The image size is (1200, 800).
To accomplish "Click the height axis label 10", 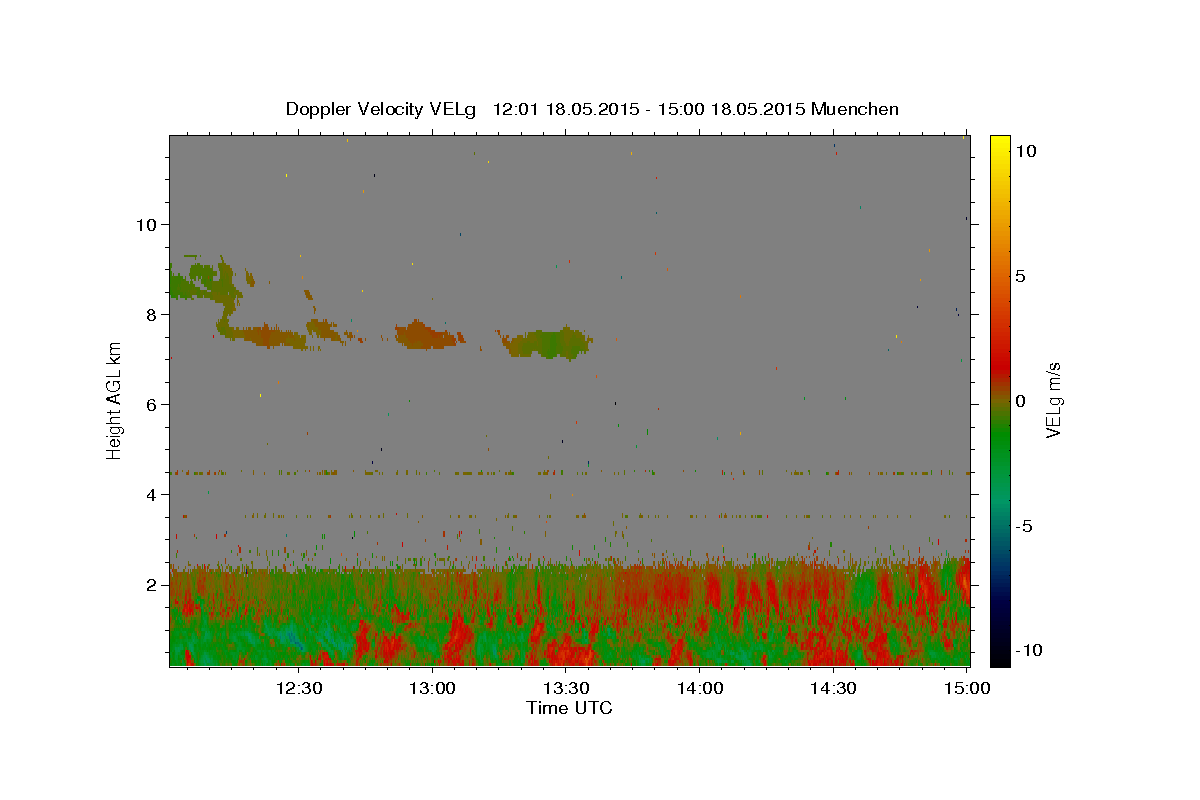I will (145, 224).
